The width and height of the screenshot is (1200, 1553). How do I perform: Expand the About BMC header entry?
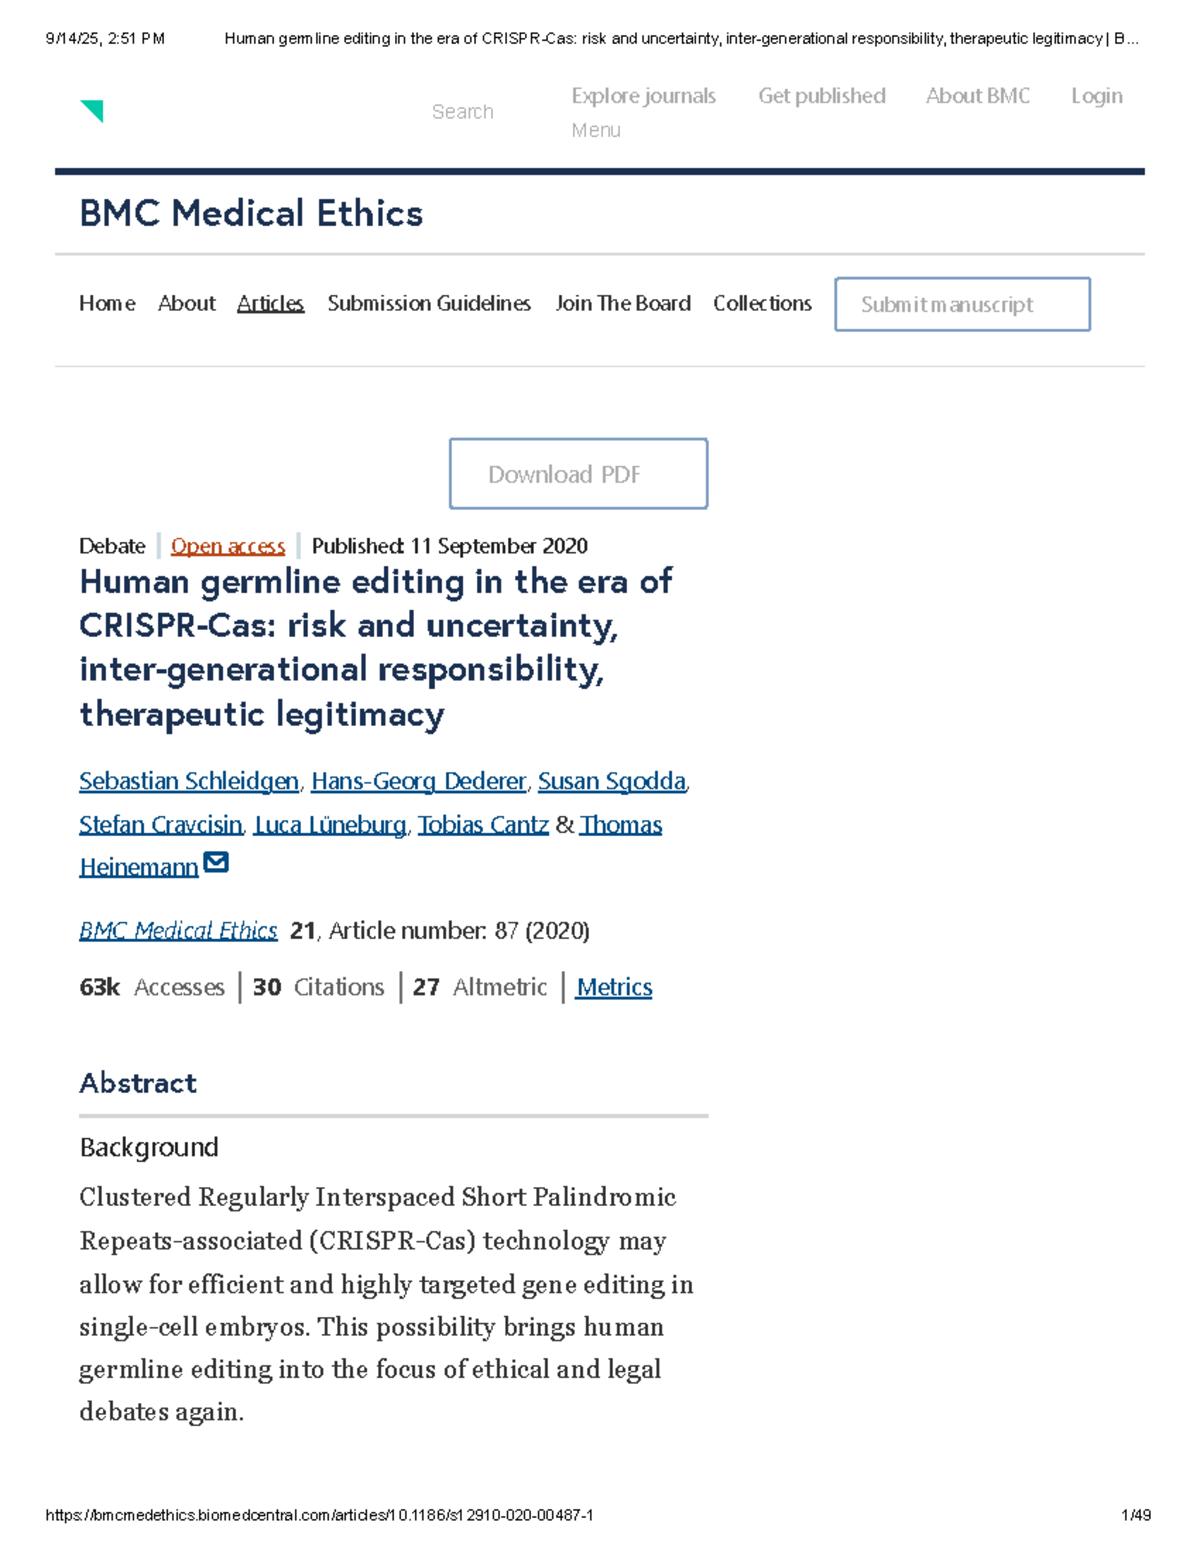[976, 95]
